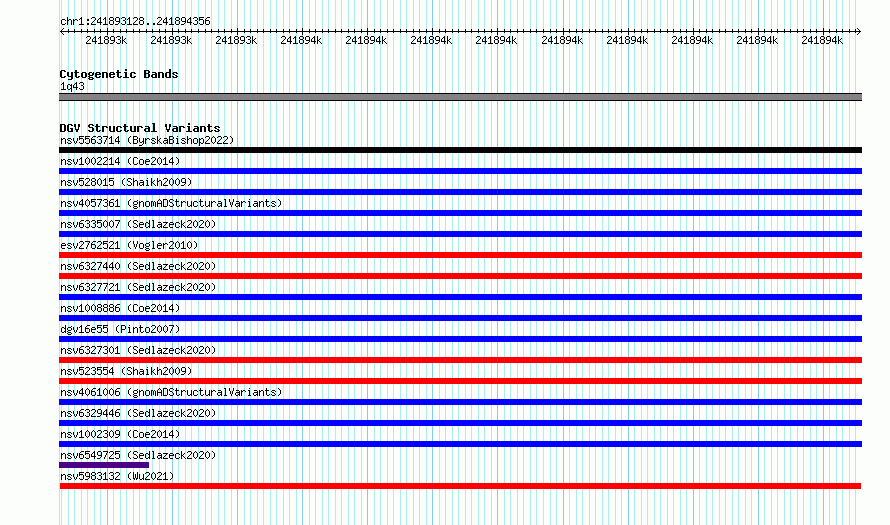Open the nsv6327301 (Sedlazeck2020) label

pyautogui.click(x=138, y=350)
